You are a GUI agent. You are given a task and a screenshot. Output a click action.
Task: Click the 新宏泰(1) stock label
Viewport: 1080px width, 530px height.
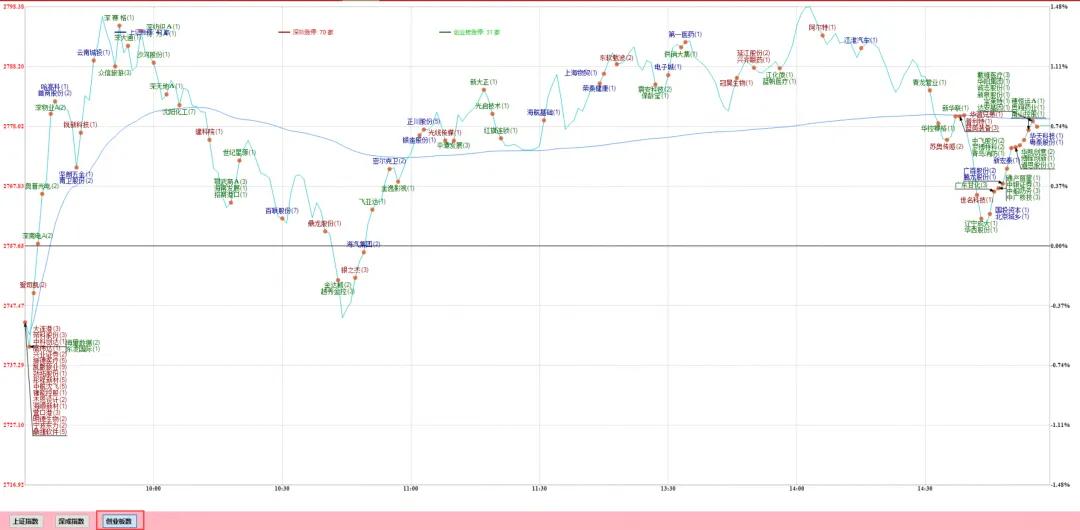[1006, 161]
